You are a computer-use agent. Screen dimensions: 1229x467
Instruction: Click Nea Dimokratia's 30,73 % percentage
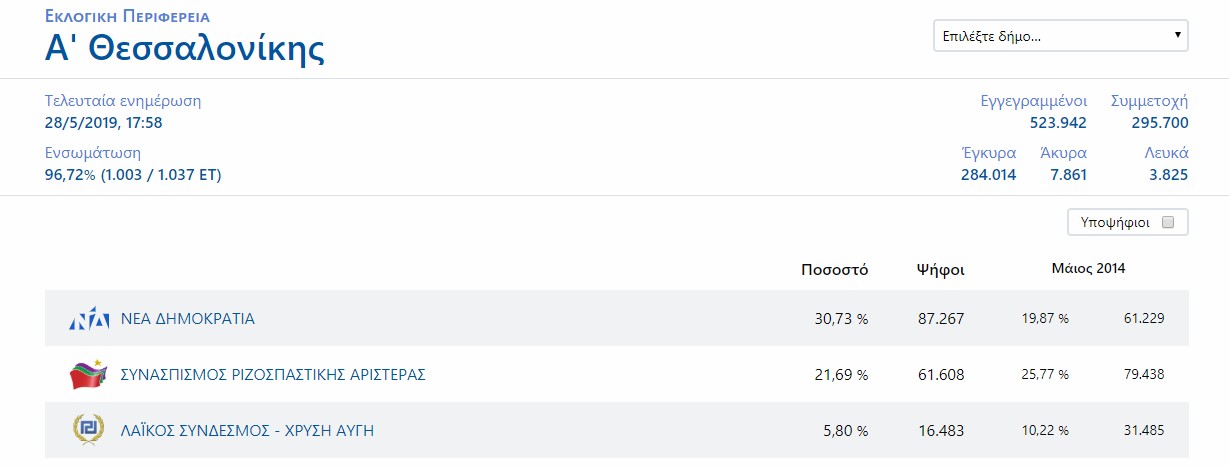pos(840,319)
